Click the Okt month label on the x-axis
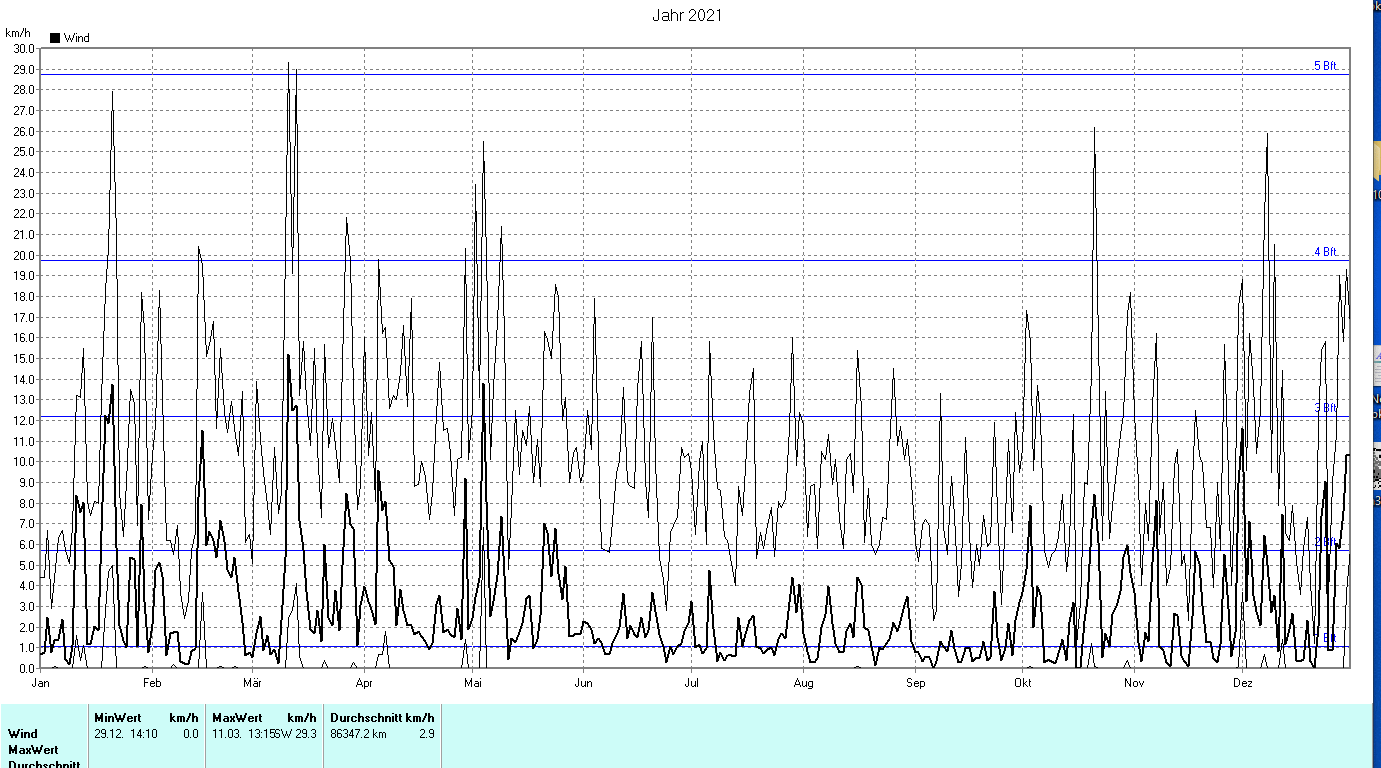The height and width of the screenshot is (768, 1381). (x=1022, y=684)
